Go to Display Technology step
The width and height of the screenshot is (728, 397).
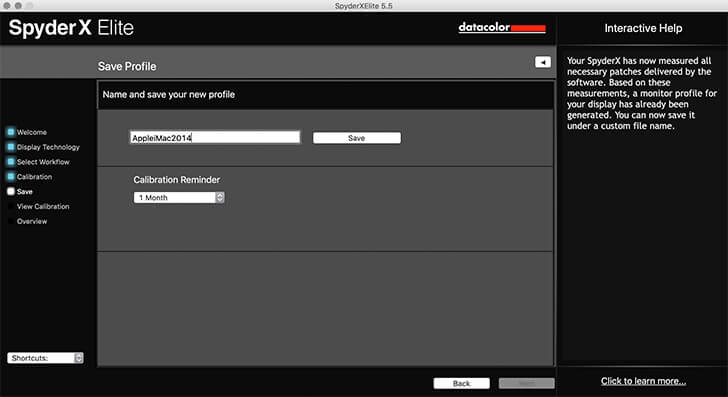(x=48, y=147)
